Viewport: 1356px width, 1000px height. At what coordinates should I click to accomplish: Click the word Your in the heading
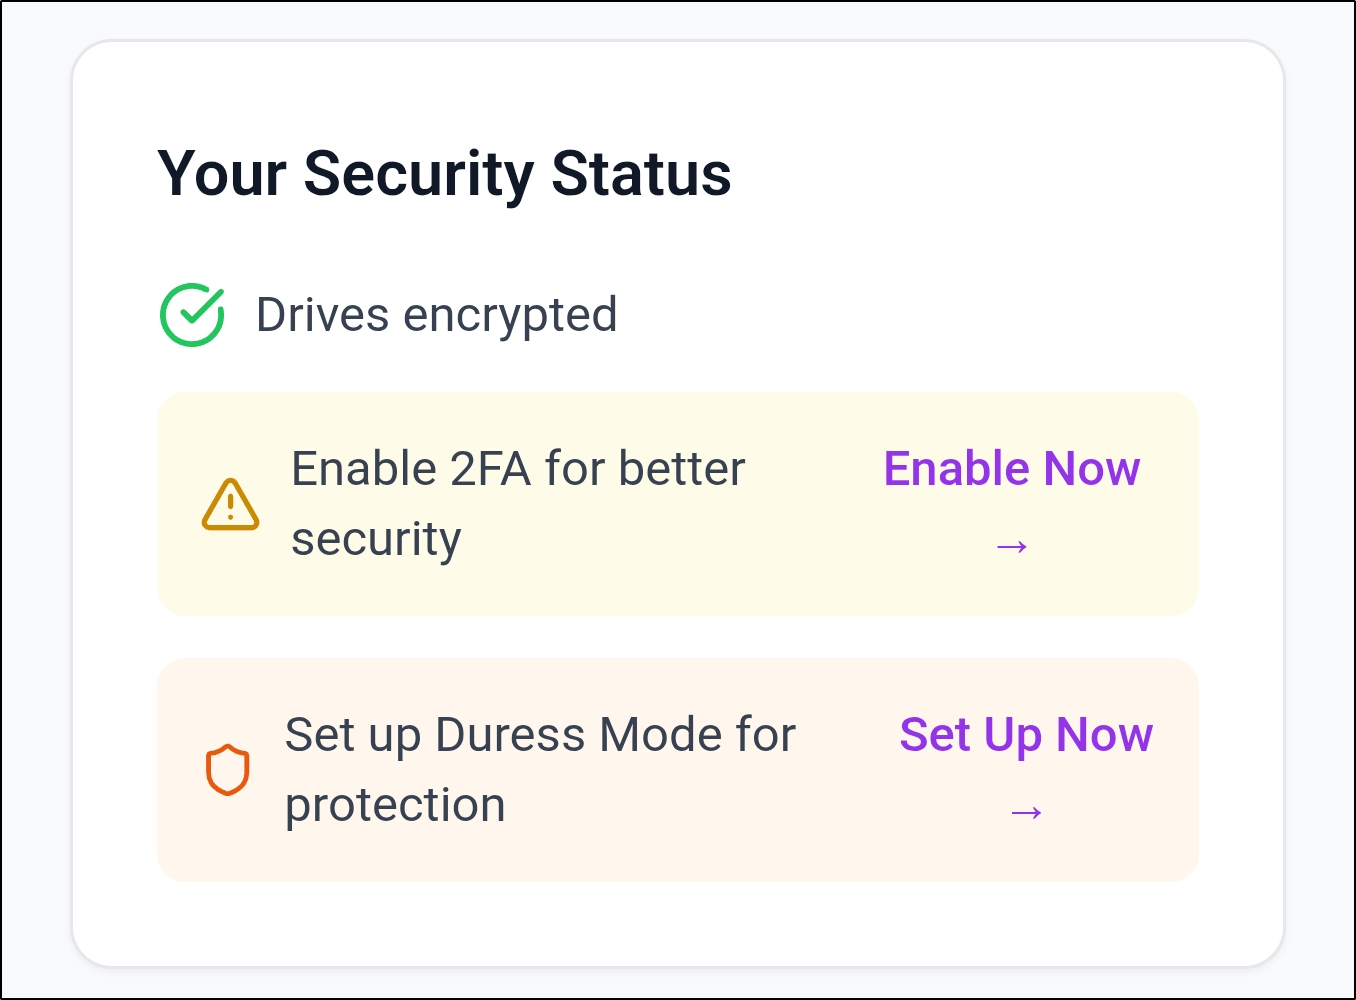point(223,174)
